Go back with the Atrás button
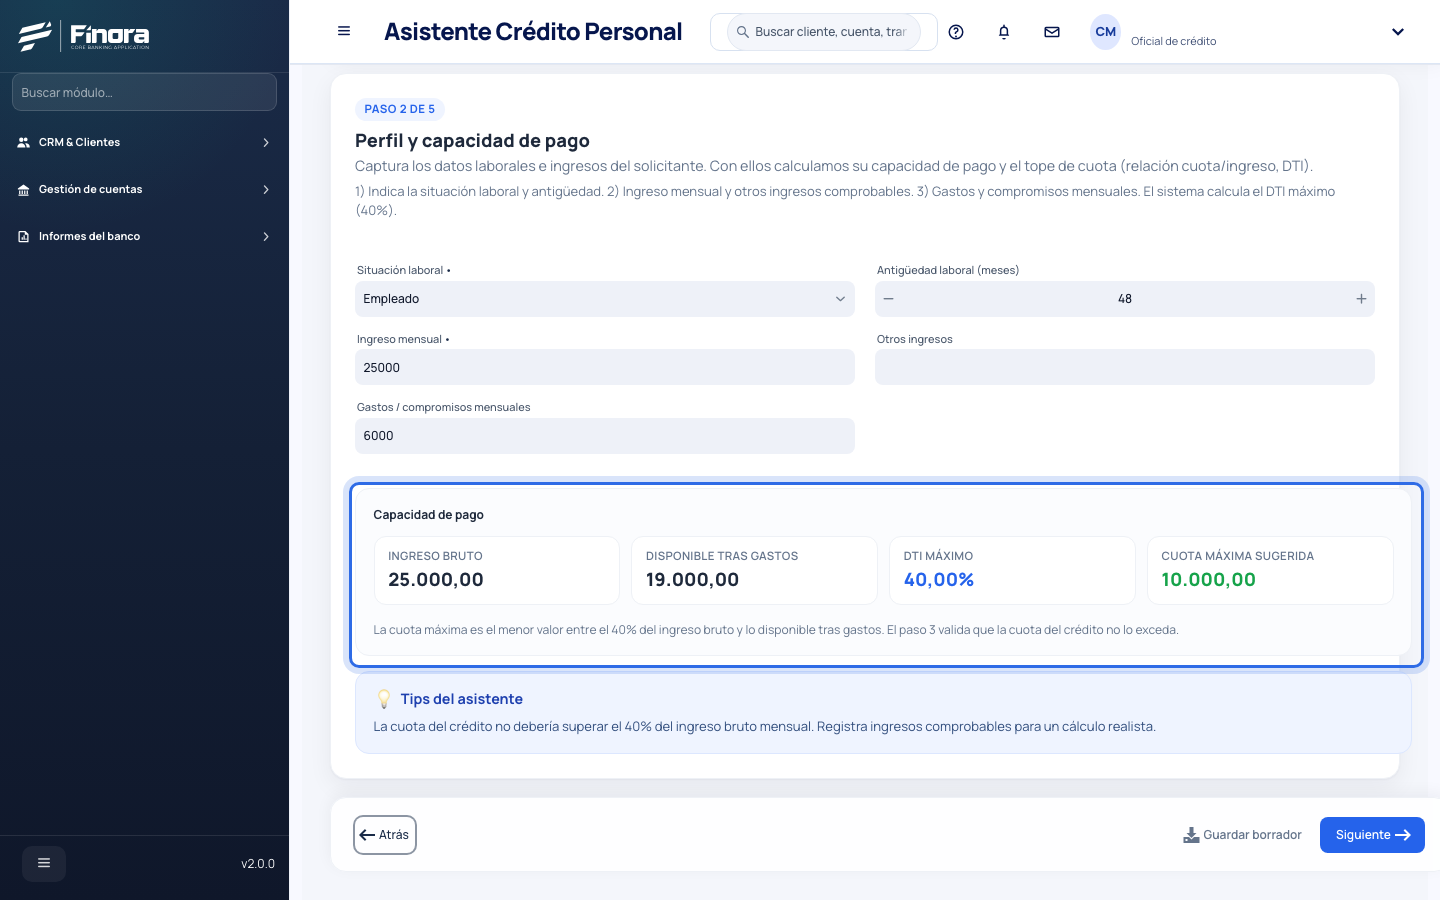The width and height of the screenshot is (1440, 900). [x=385, y=835]
